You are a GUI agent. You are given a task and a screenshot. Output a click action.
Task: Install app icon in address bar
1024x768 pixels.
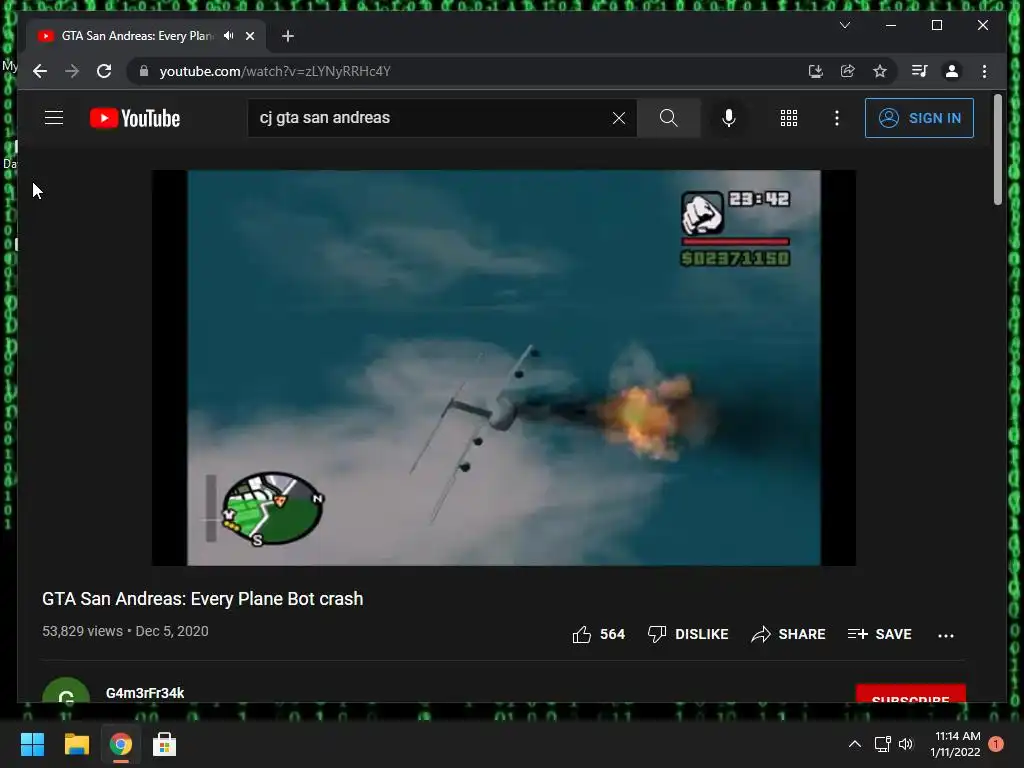[x=815, y=71]
